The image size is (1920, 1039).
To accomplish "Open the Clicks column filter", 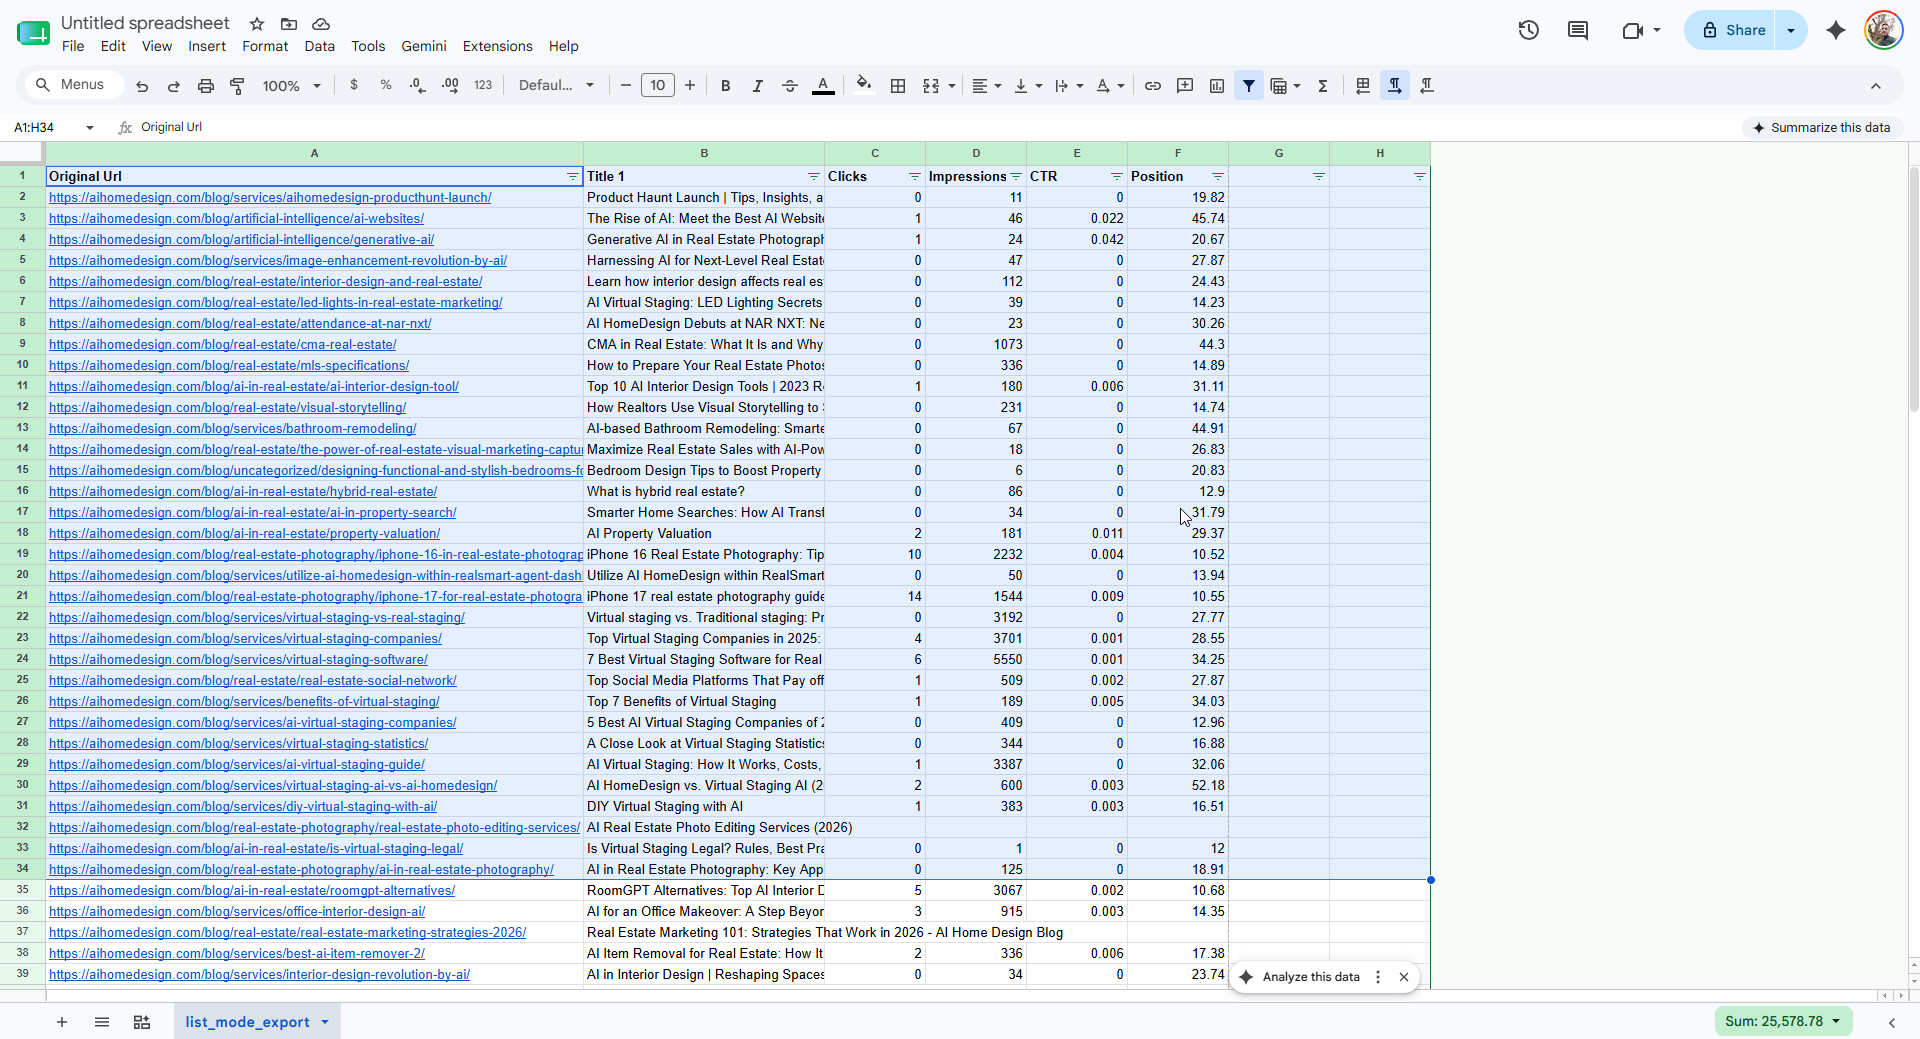I will (x=914, y=177).
